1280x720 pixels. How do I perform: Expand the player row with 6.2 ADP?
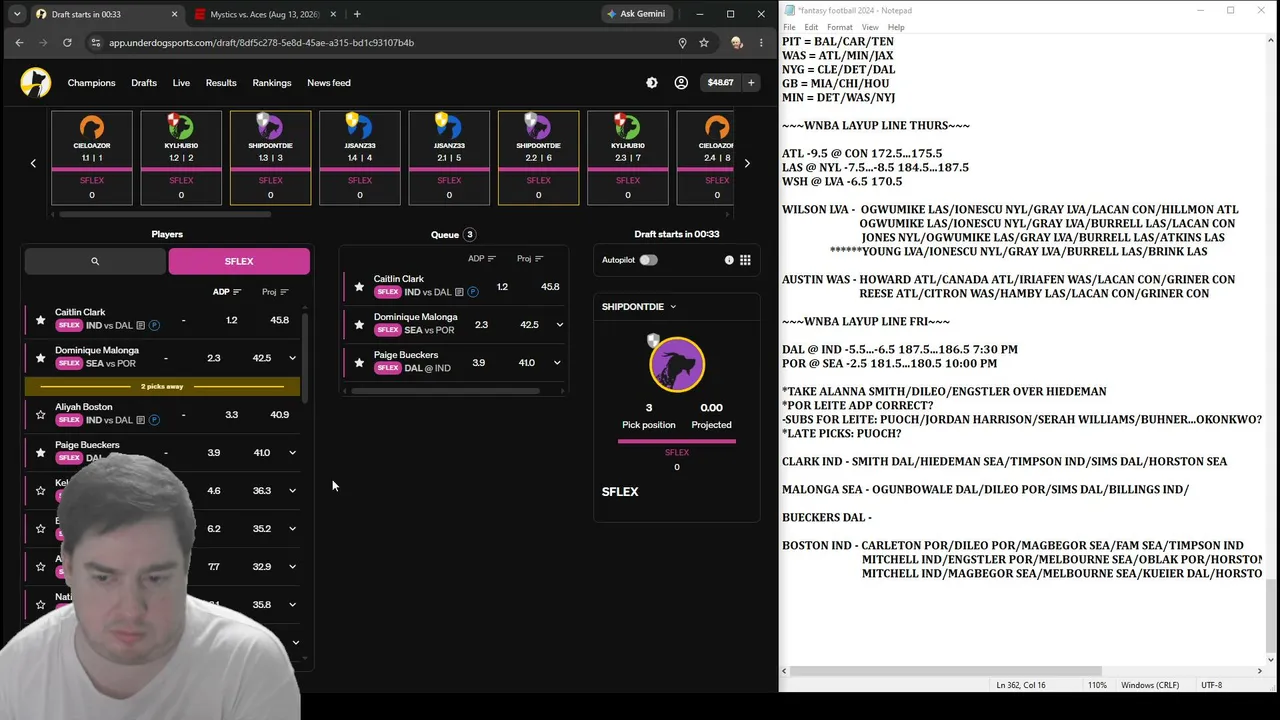(x=292, y=528)
